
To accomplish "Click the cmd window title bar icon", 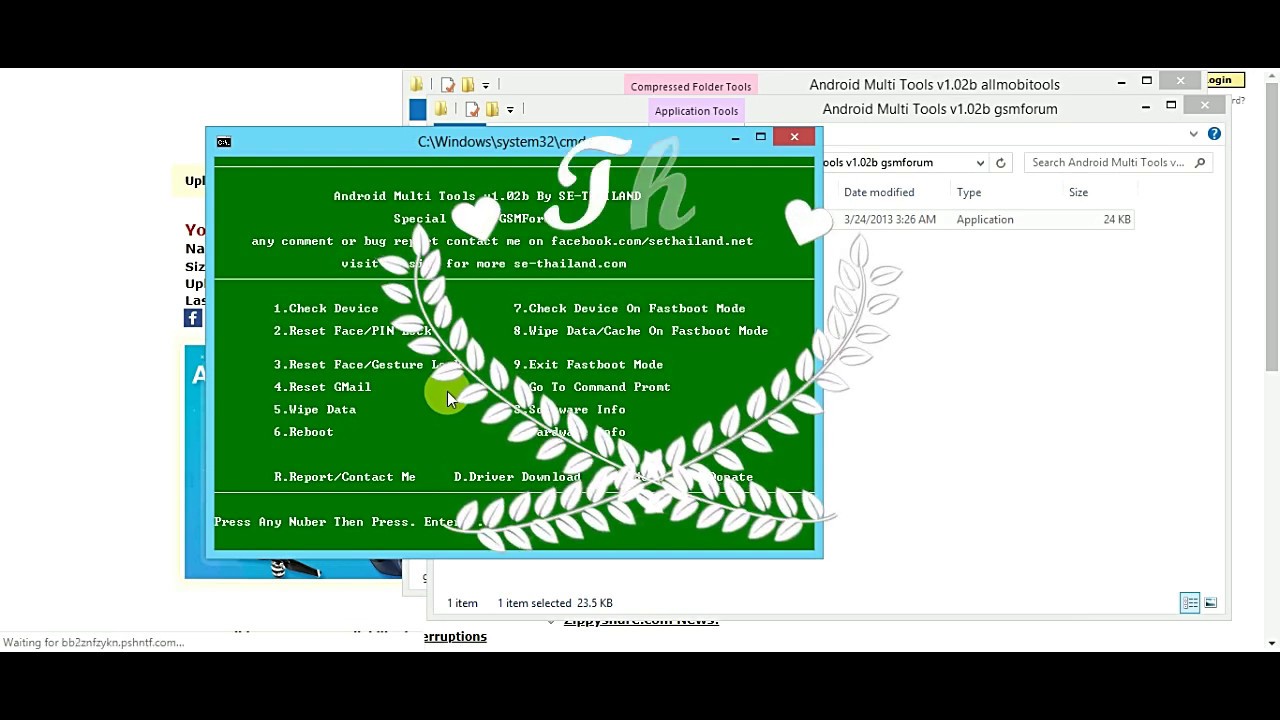I will [224, 142].
